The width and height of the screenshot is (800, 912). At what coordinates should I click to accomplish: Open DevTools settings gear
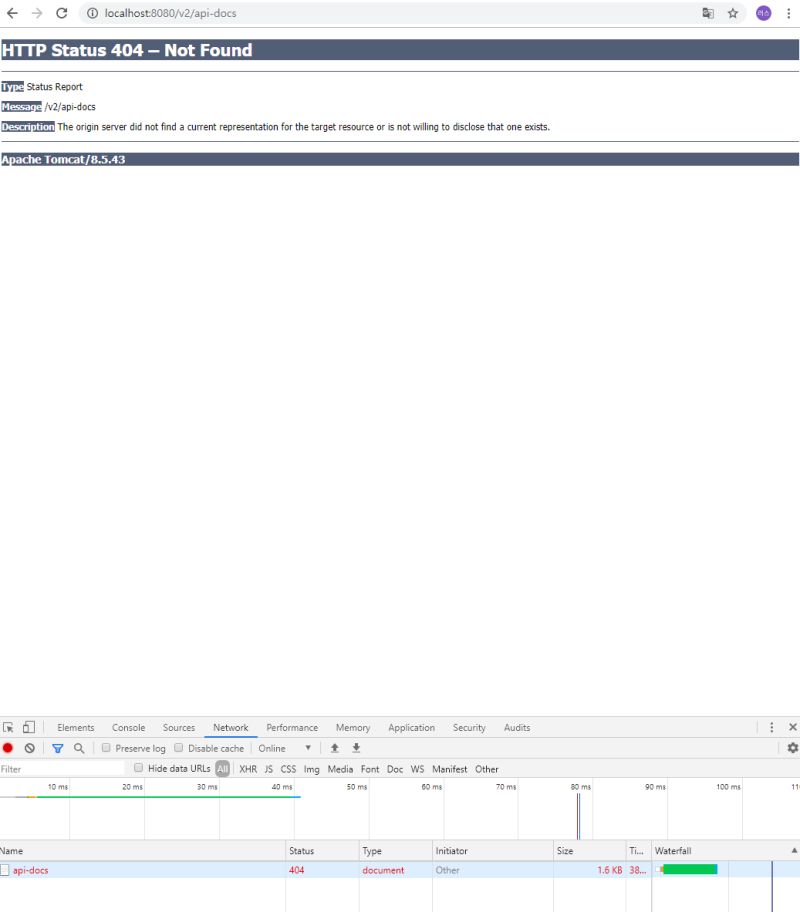793,748
